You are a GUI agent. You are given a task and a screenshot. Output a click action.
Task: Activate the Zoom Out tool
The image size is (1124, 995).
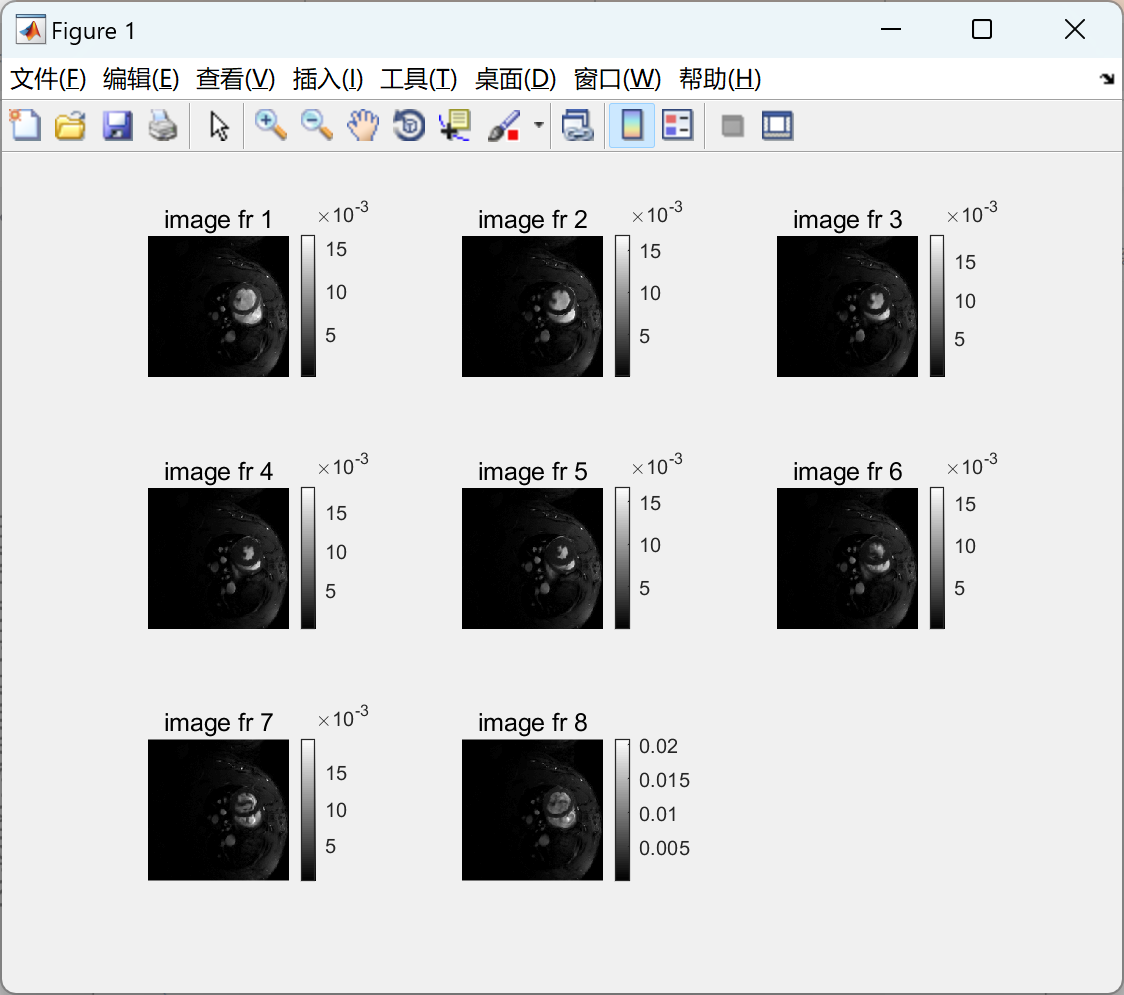(x=316, y=125)
